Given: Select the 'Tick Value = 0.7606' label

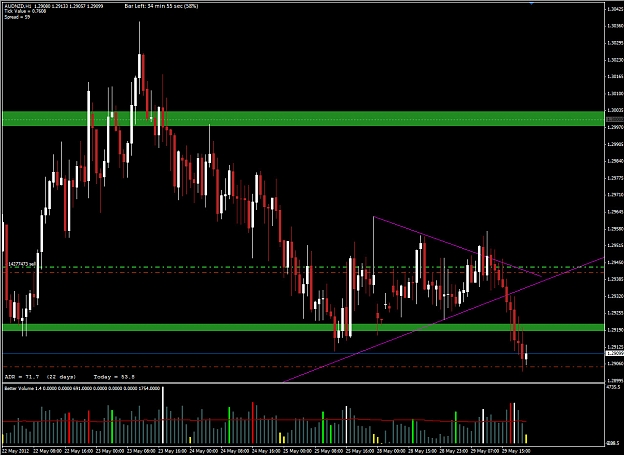Looking at the screenshot, I should [25, 12].
